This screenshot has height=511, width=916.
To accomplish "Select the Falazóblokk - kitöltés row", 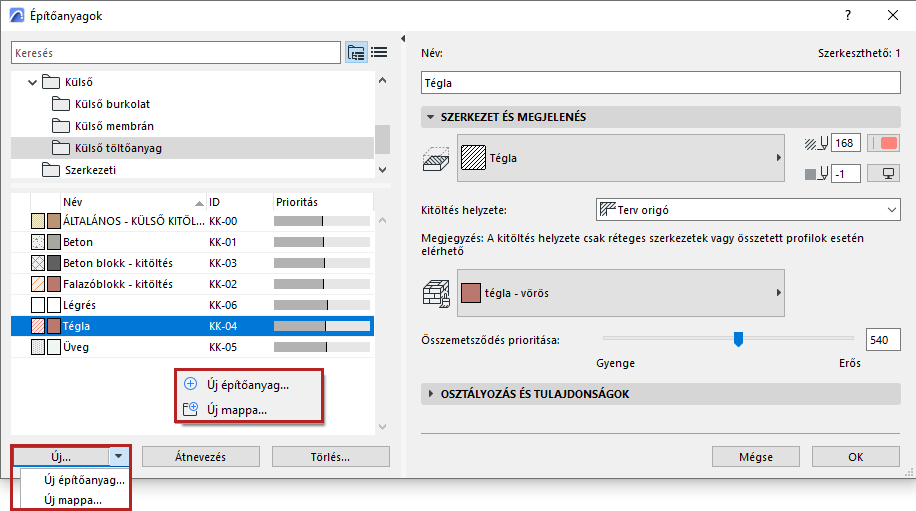I will 192,284.
